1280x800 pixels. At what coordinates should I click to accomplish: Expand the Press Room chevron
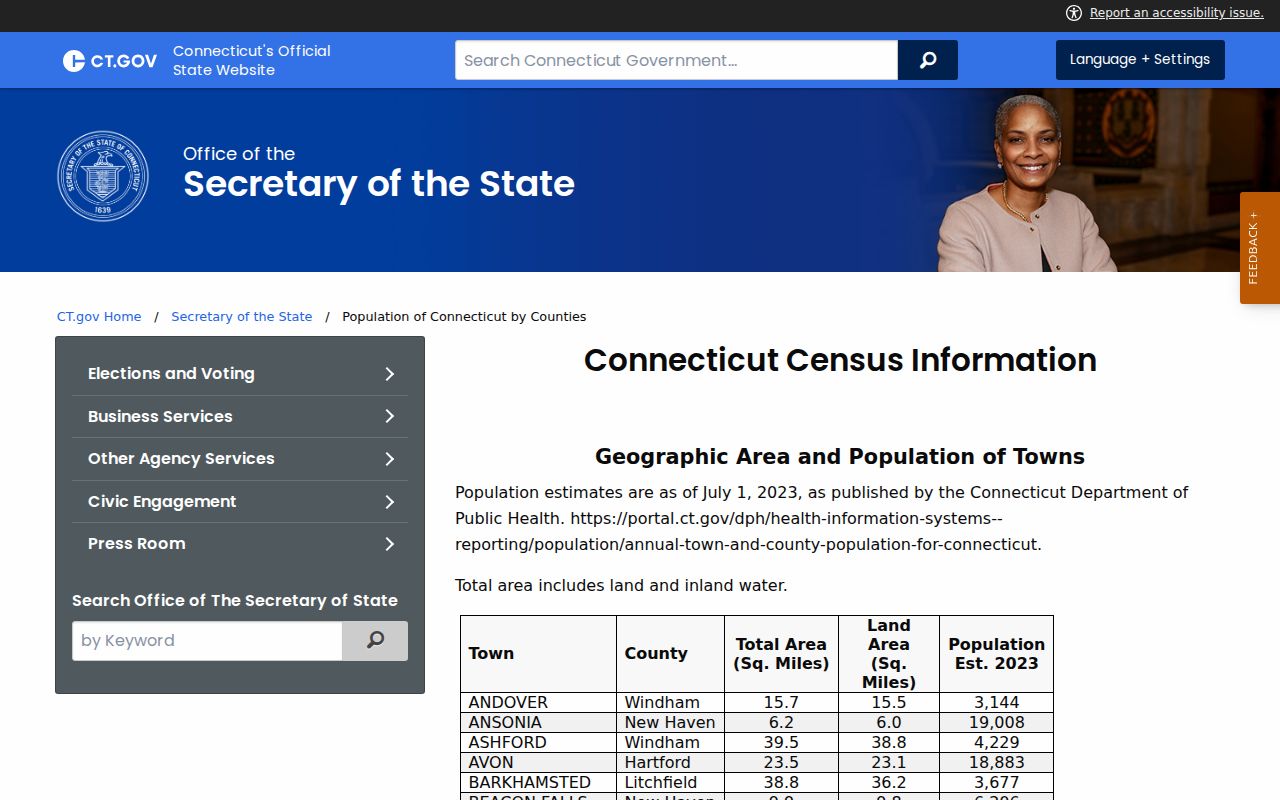(390, 544)
